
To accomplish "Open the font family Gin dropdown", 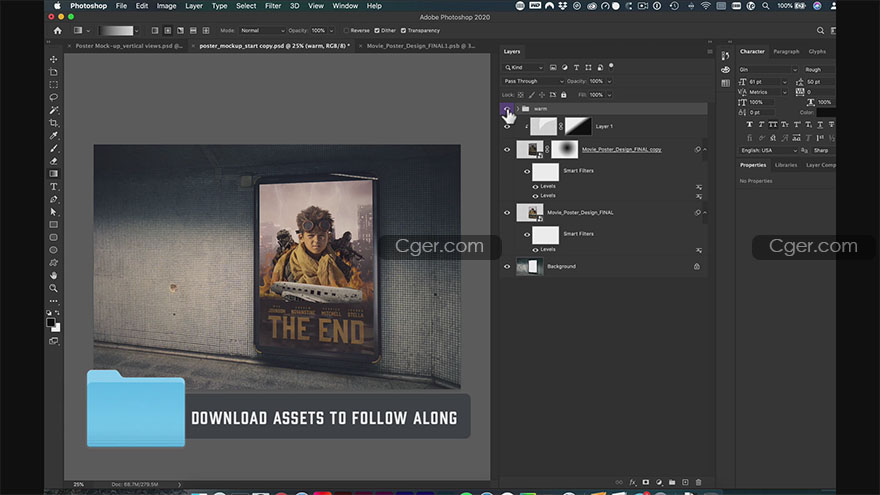I will (x=768, y=70).
